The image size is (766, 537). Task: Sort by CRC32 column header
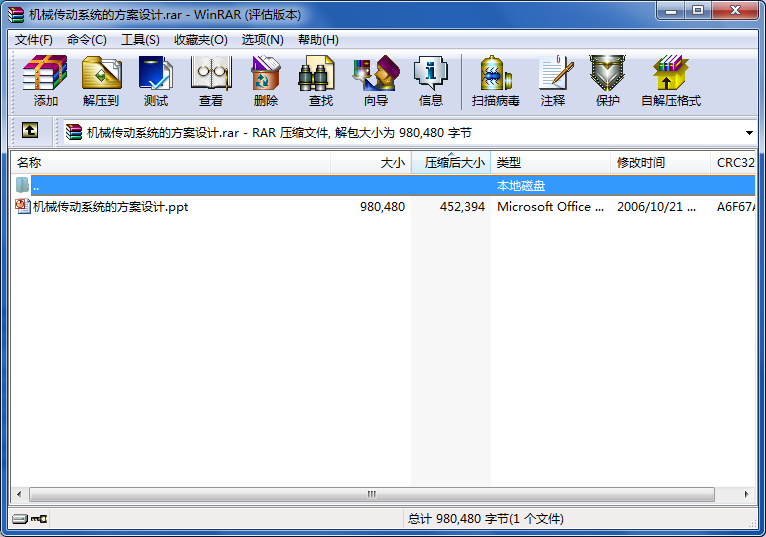[734, 163]
